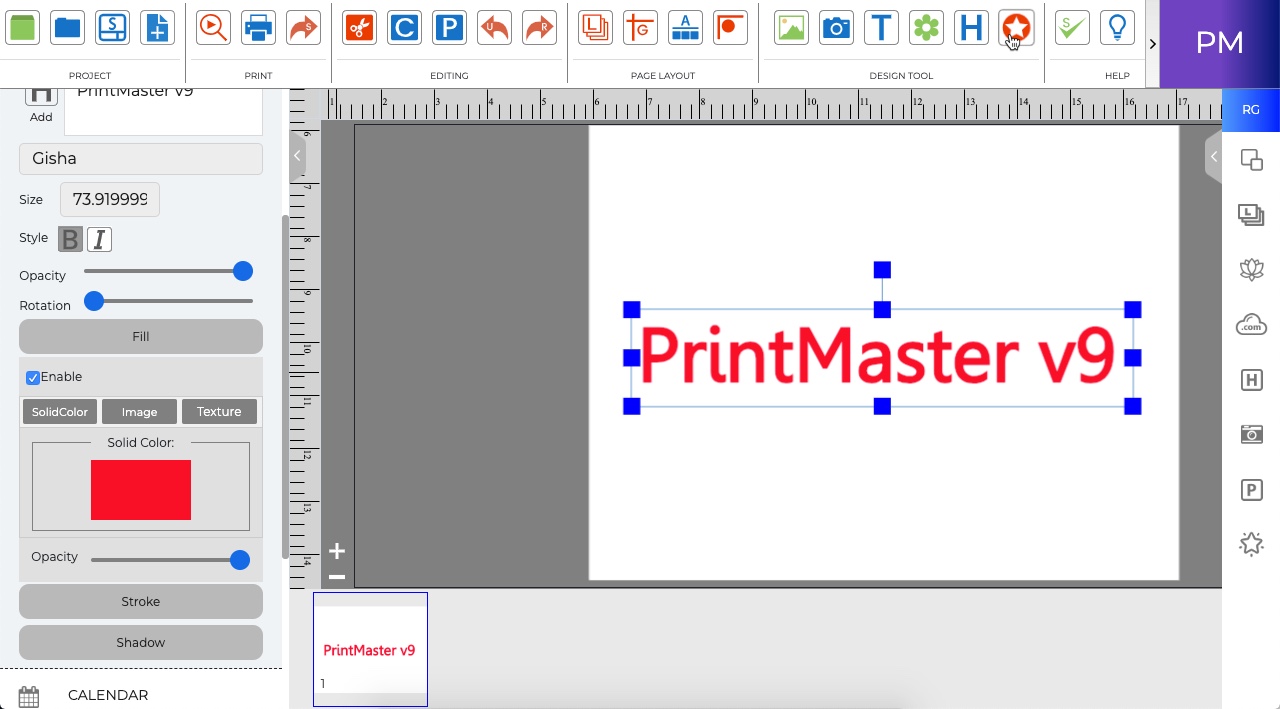
Task: Collapse the left panel with chevron
Action: pos(297,156)
